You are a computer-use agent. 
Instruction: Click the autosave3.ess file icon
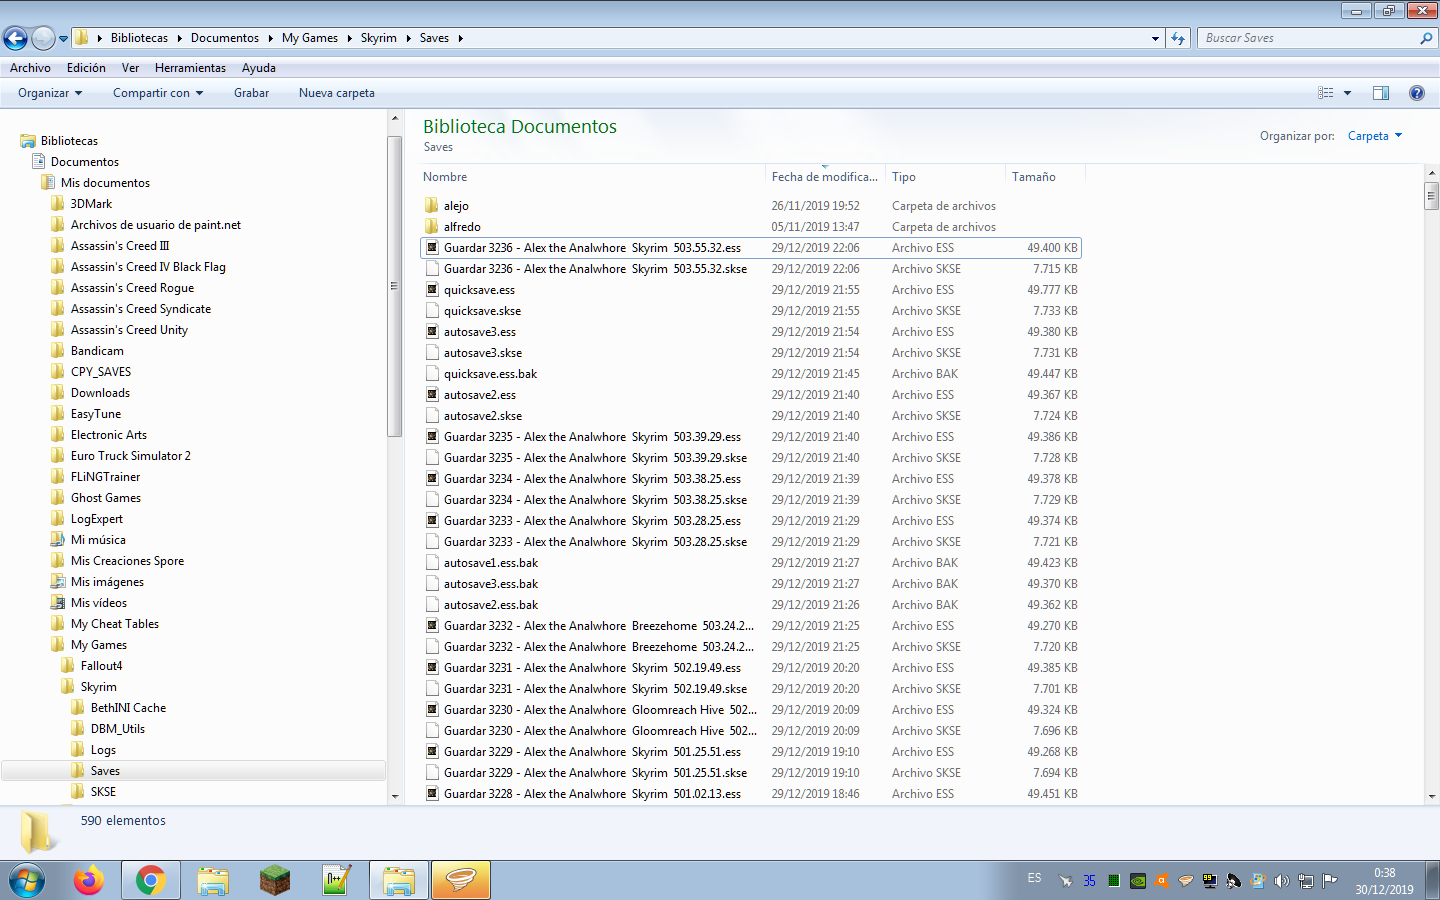432,331
